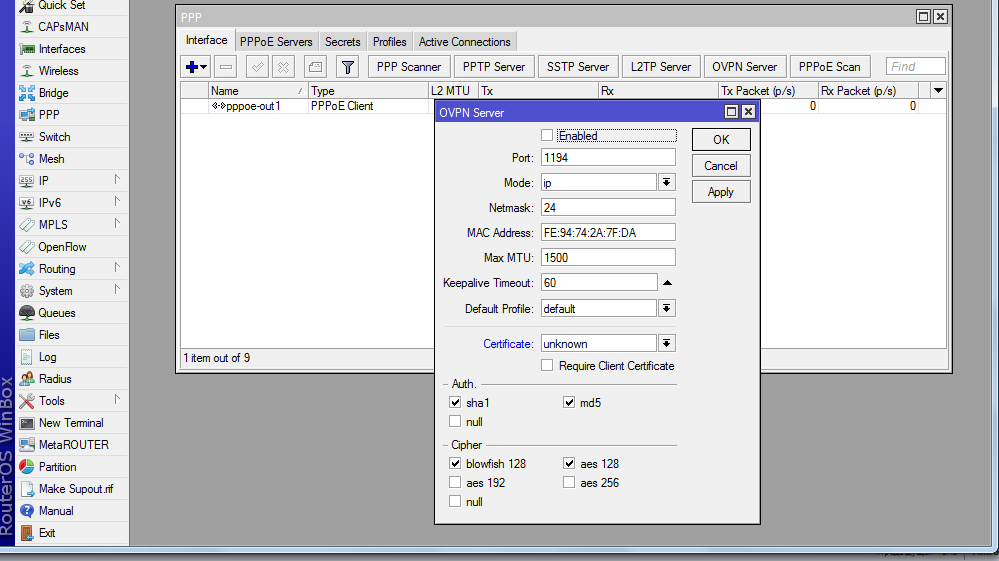Toggle Require Client Certificate checkbox

click(547, 366)
